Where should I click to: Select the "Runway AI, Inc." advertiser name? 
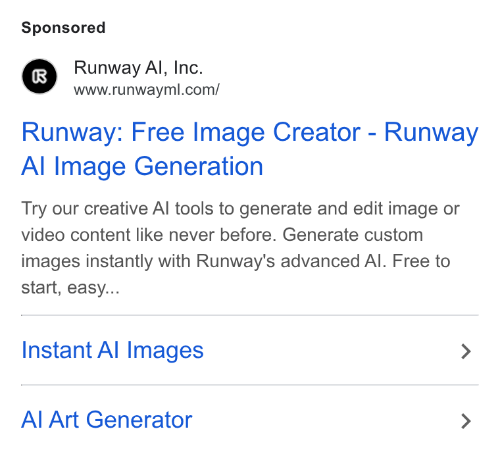138,68
